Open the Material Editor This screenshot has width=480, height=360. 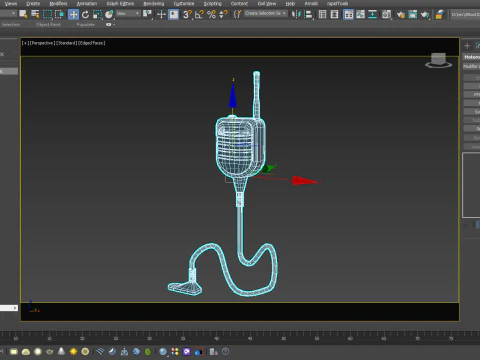387,14
